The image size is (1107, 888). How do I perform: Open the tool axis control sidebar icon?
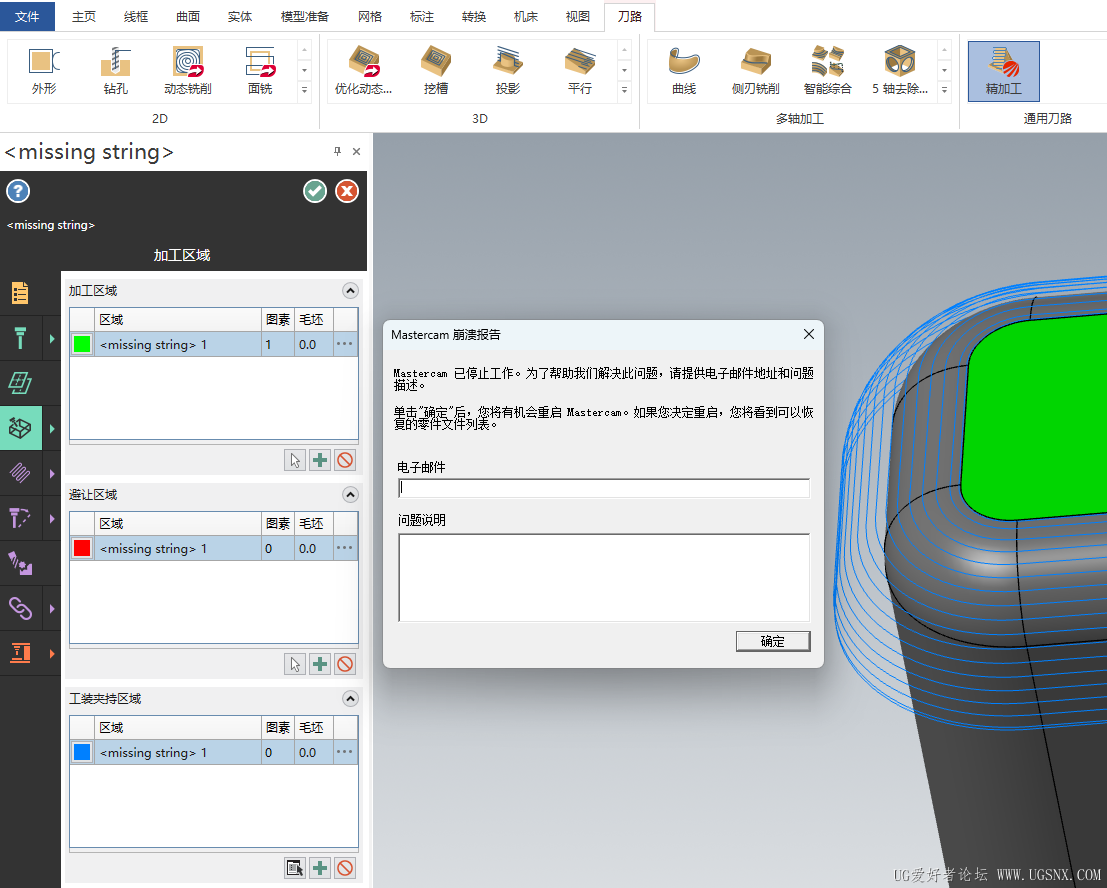click(x=20, y=518)
